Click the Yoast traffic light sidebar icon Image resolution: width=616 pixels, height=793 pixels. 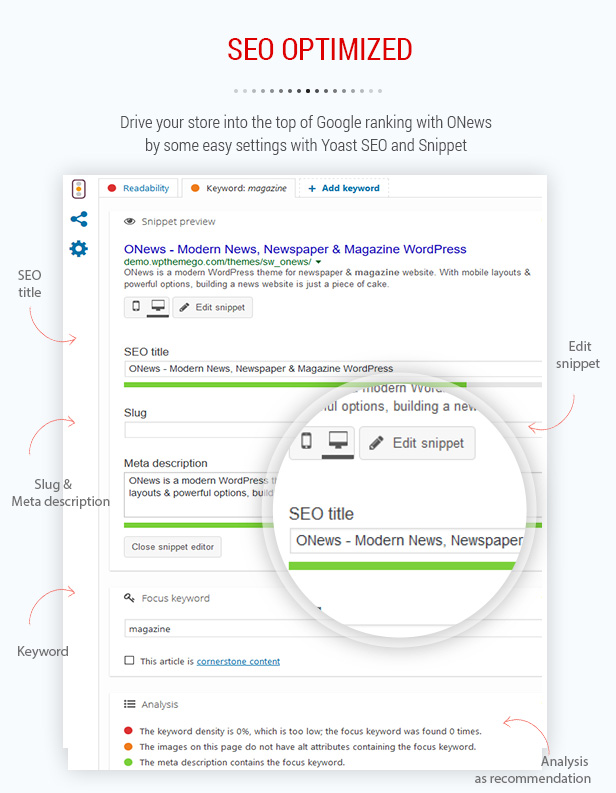pos(79,188)
